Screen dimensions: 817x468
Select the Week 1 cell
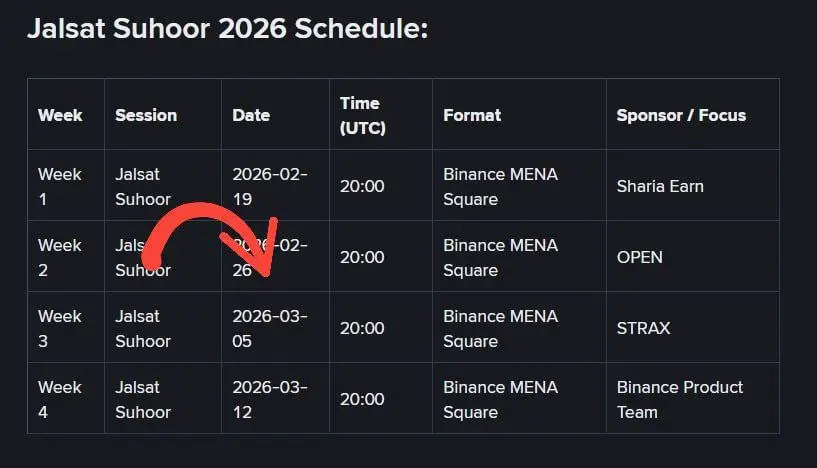pyautogui.click(x=60, y=186)
